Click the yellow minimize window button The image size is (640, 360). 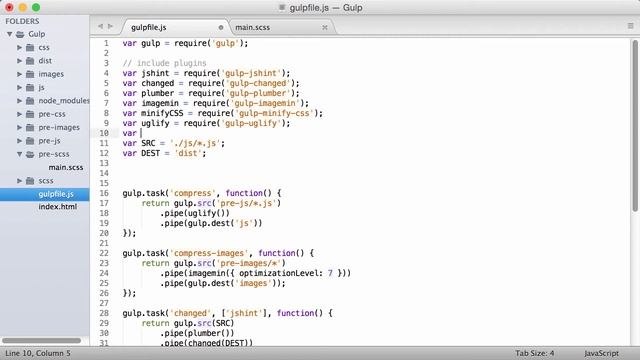click(x=22, y=7)
